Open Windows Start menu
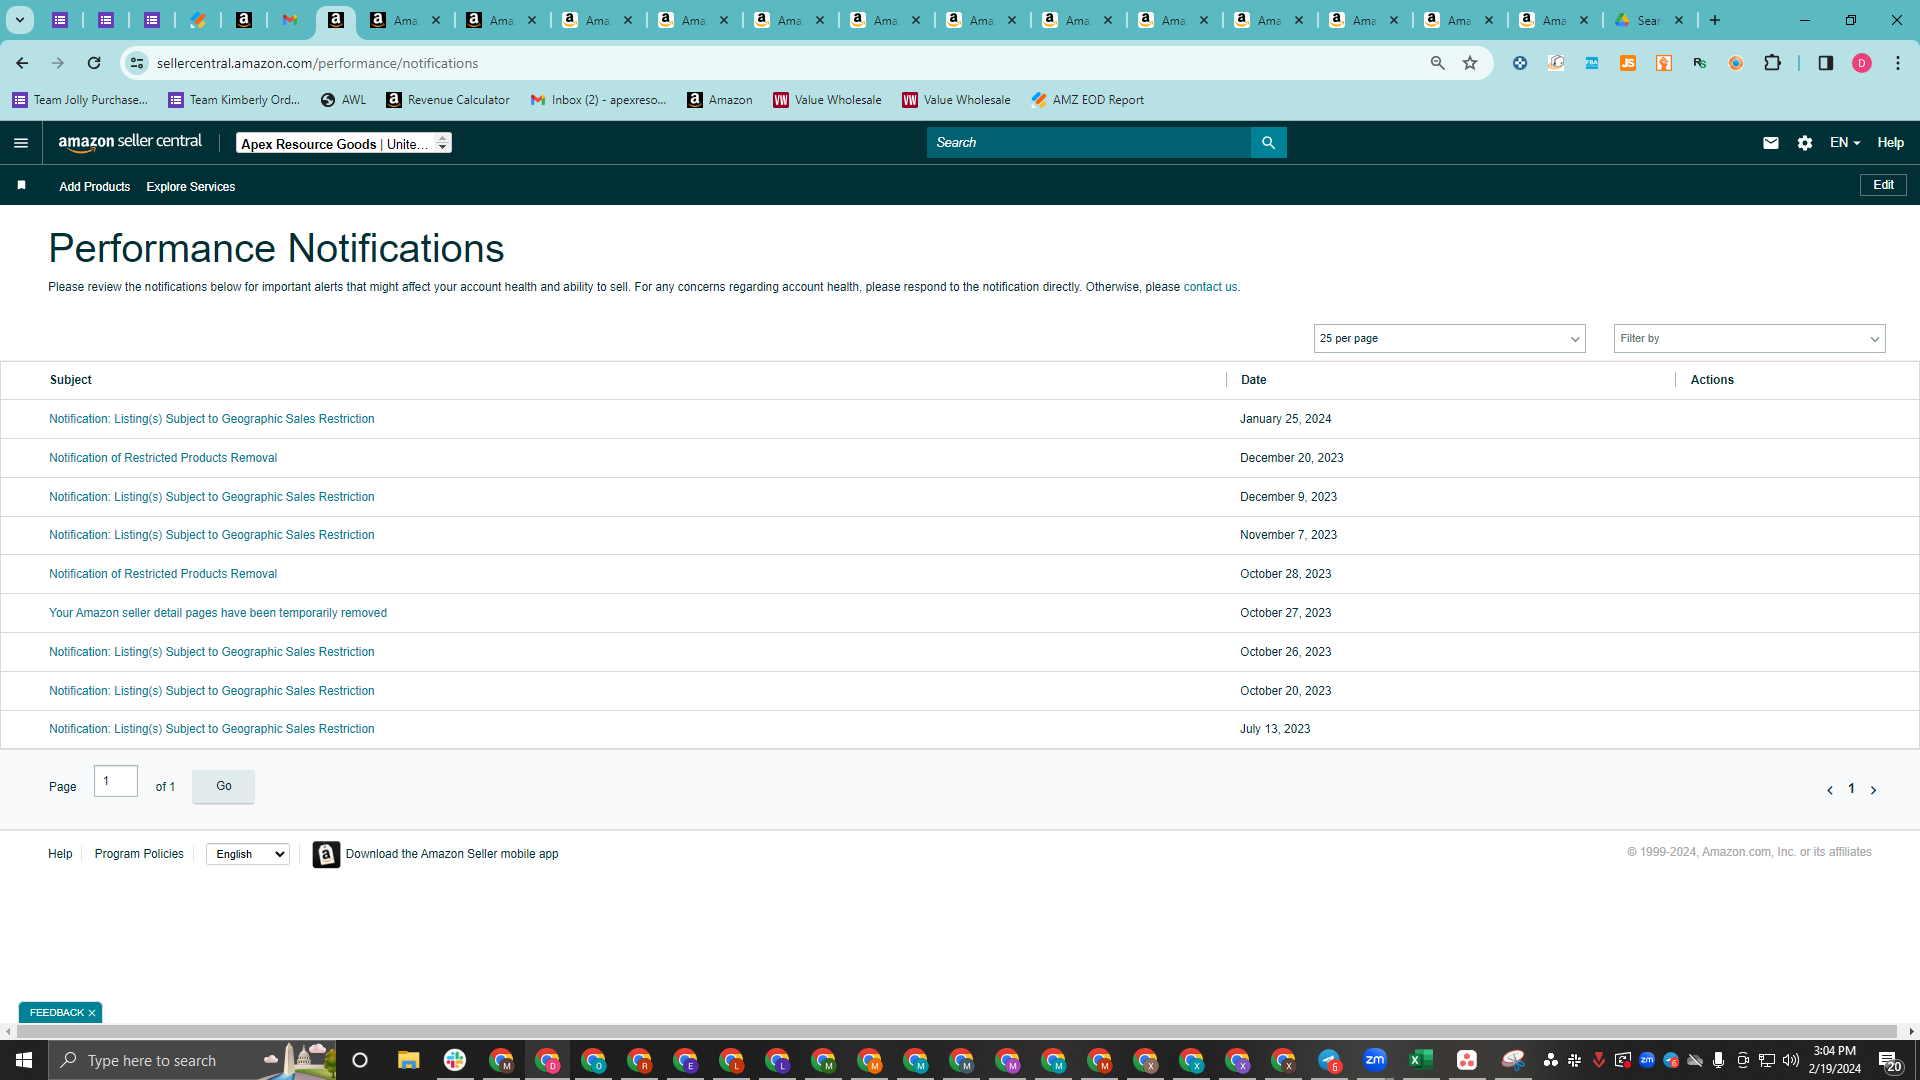 [x=24, y=1060]
